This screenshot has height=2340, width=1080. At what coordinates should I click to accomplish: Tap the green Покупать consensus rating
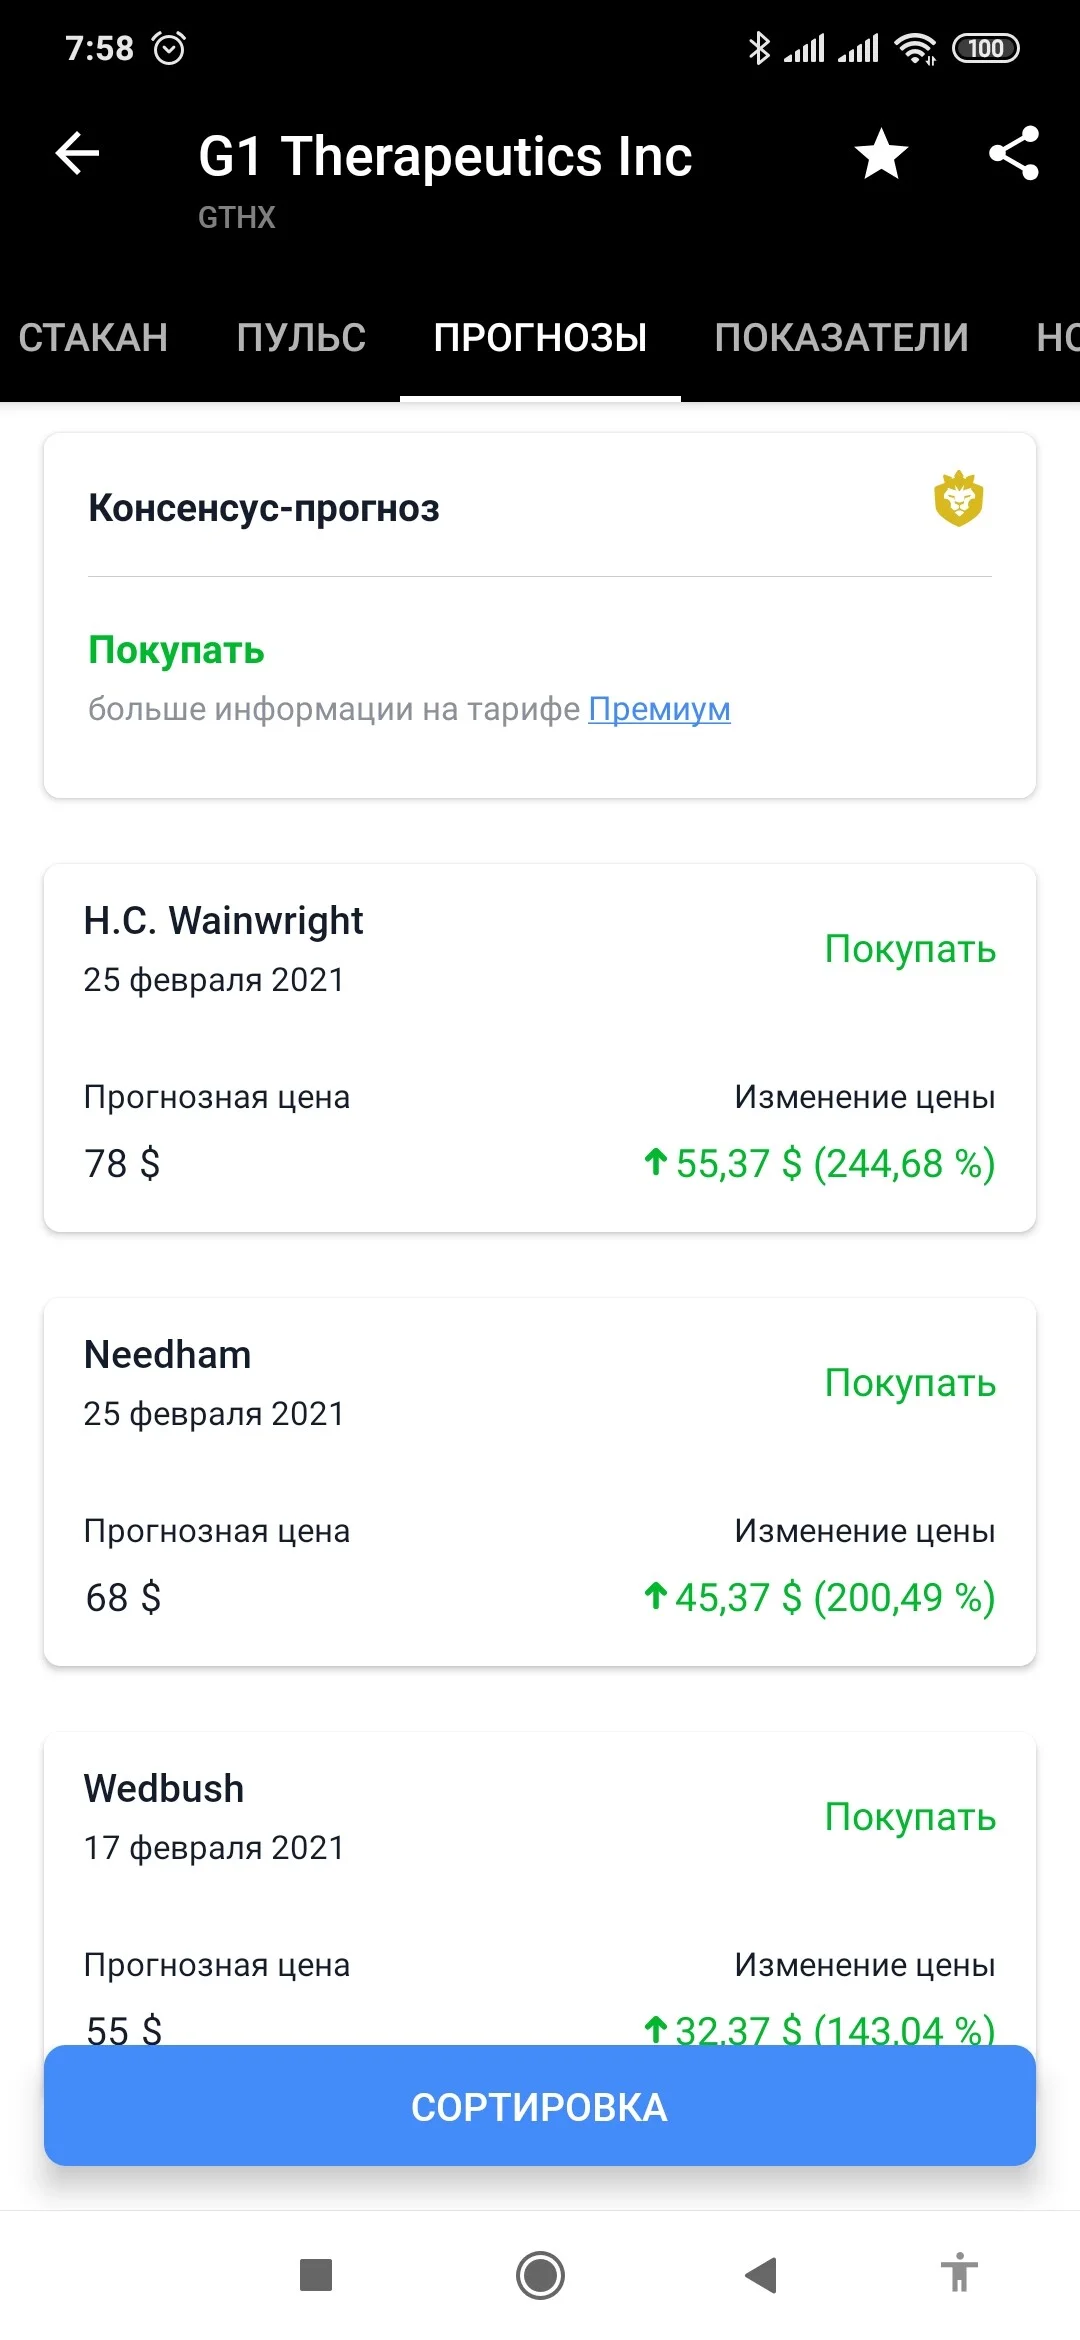[x=176, y=650]
